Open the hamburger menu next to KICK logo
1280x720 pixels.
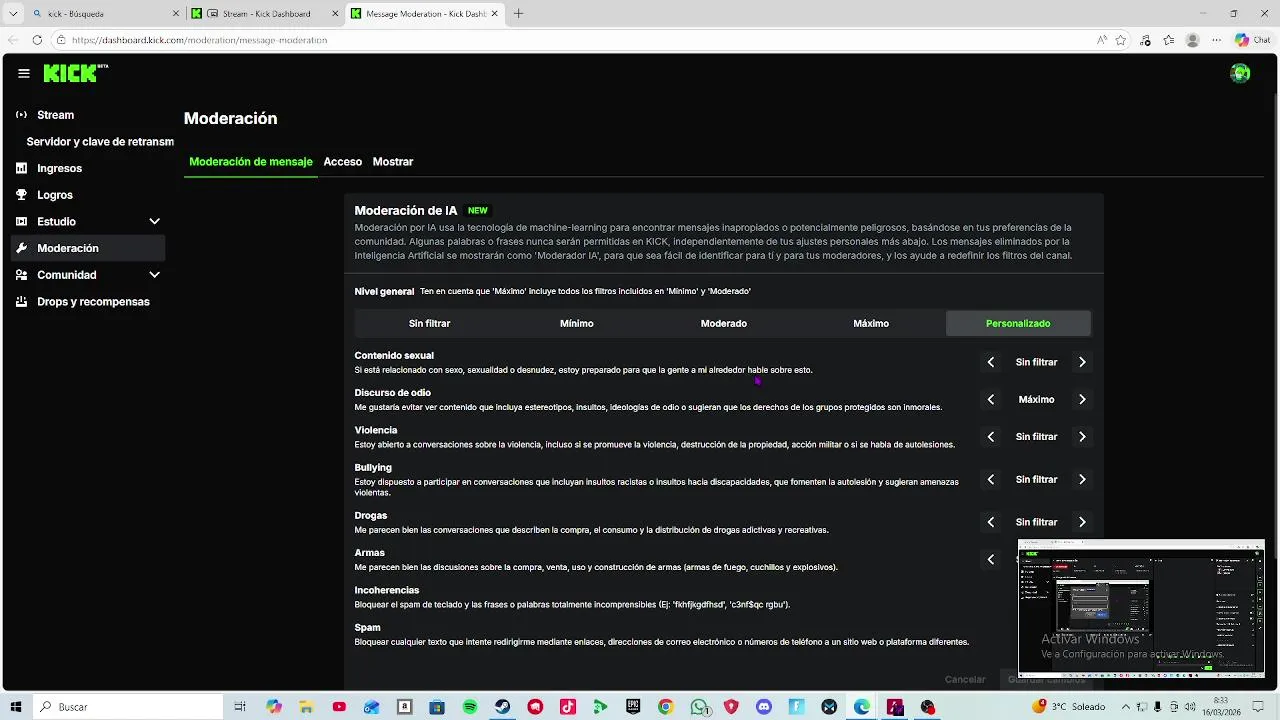pos(24,73)
